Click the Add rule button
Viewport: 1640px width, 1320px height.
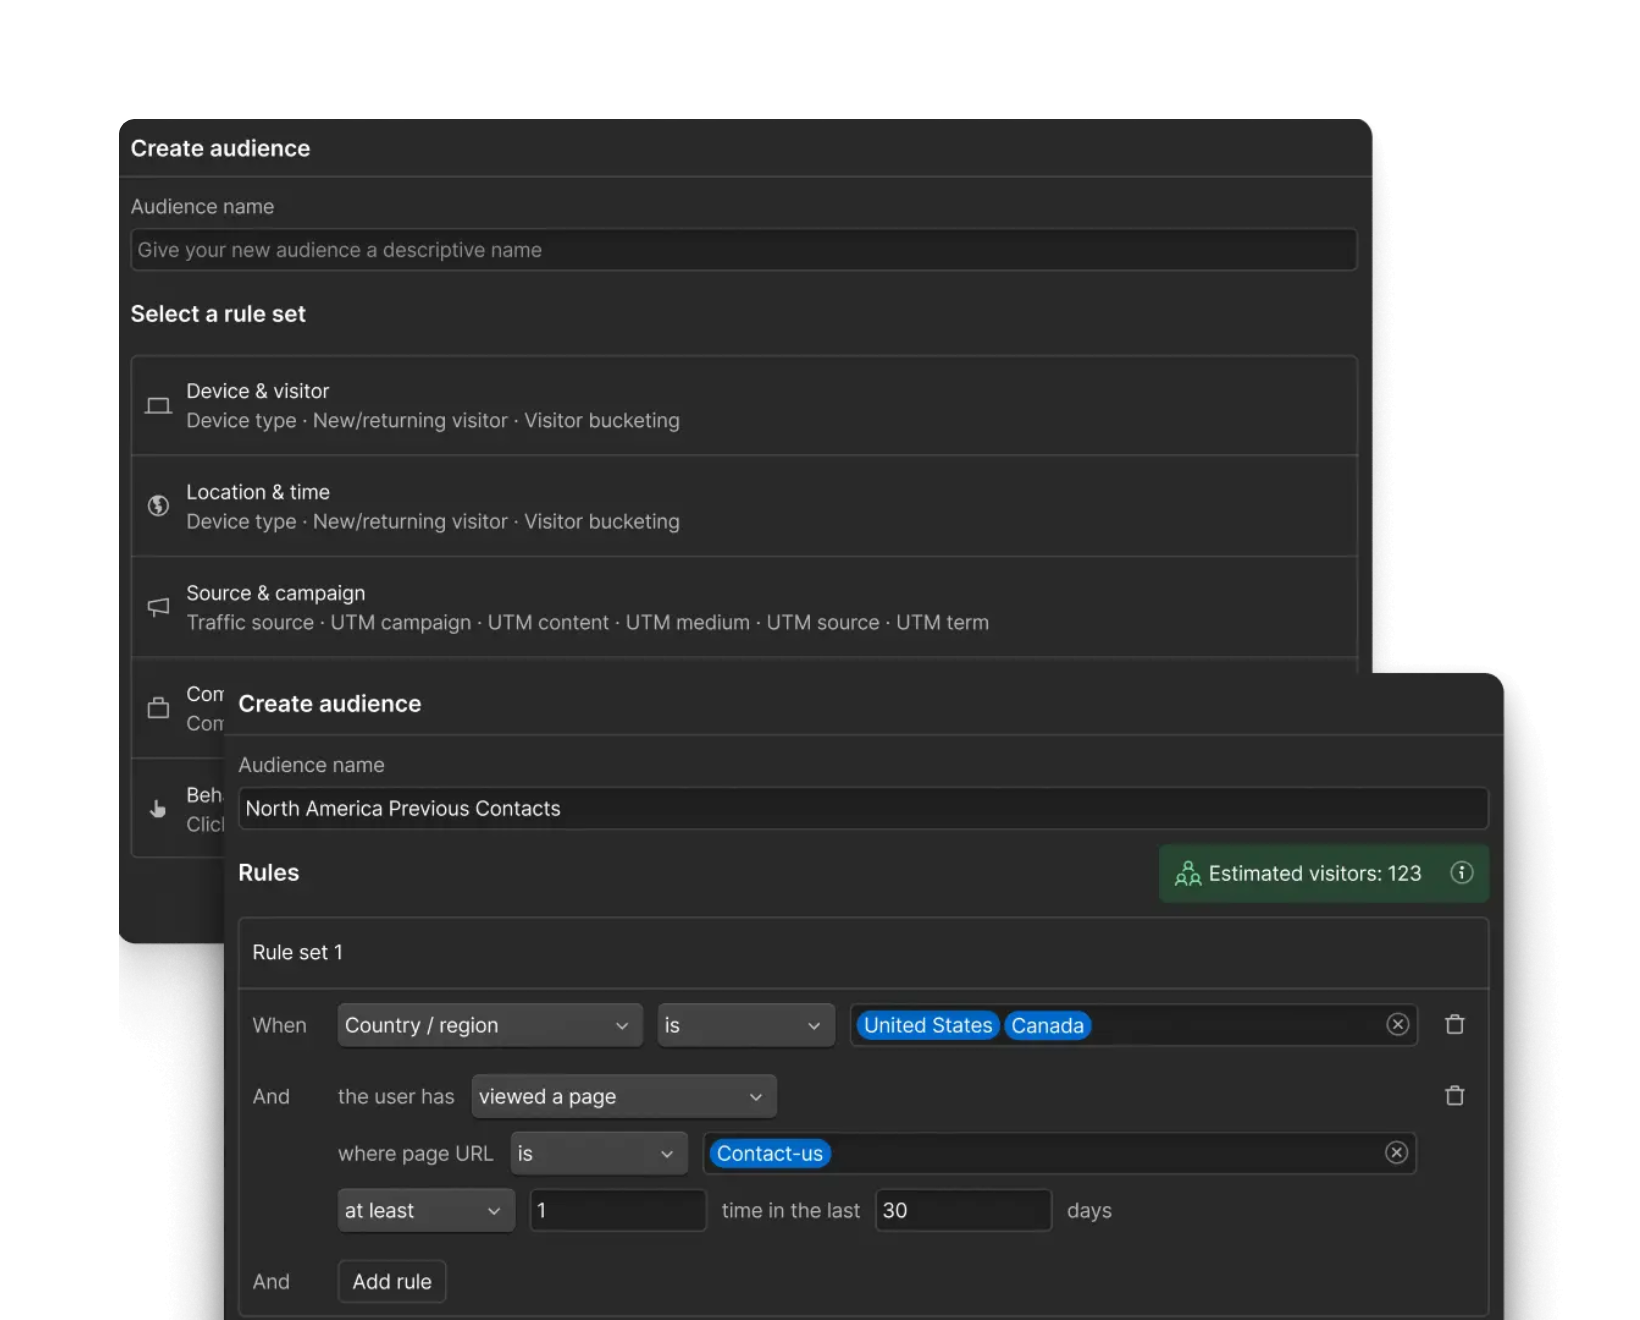392,1281
